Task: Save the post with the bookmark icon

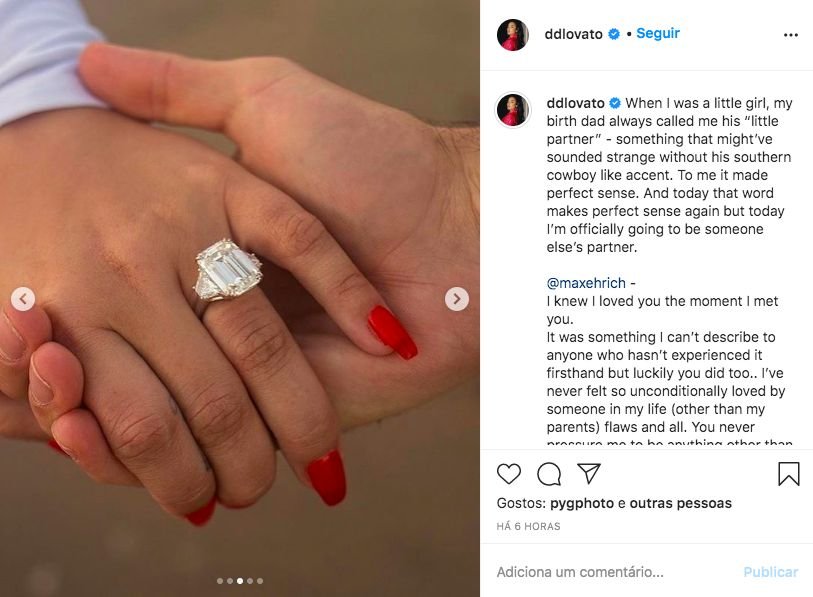Action: tap(789, 474)
